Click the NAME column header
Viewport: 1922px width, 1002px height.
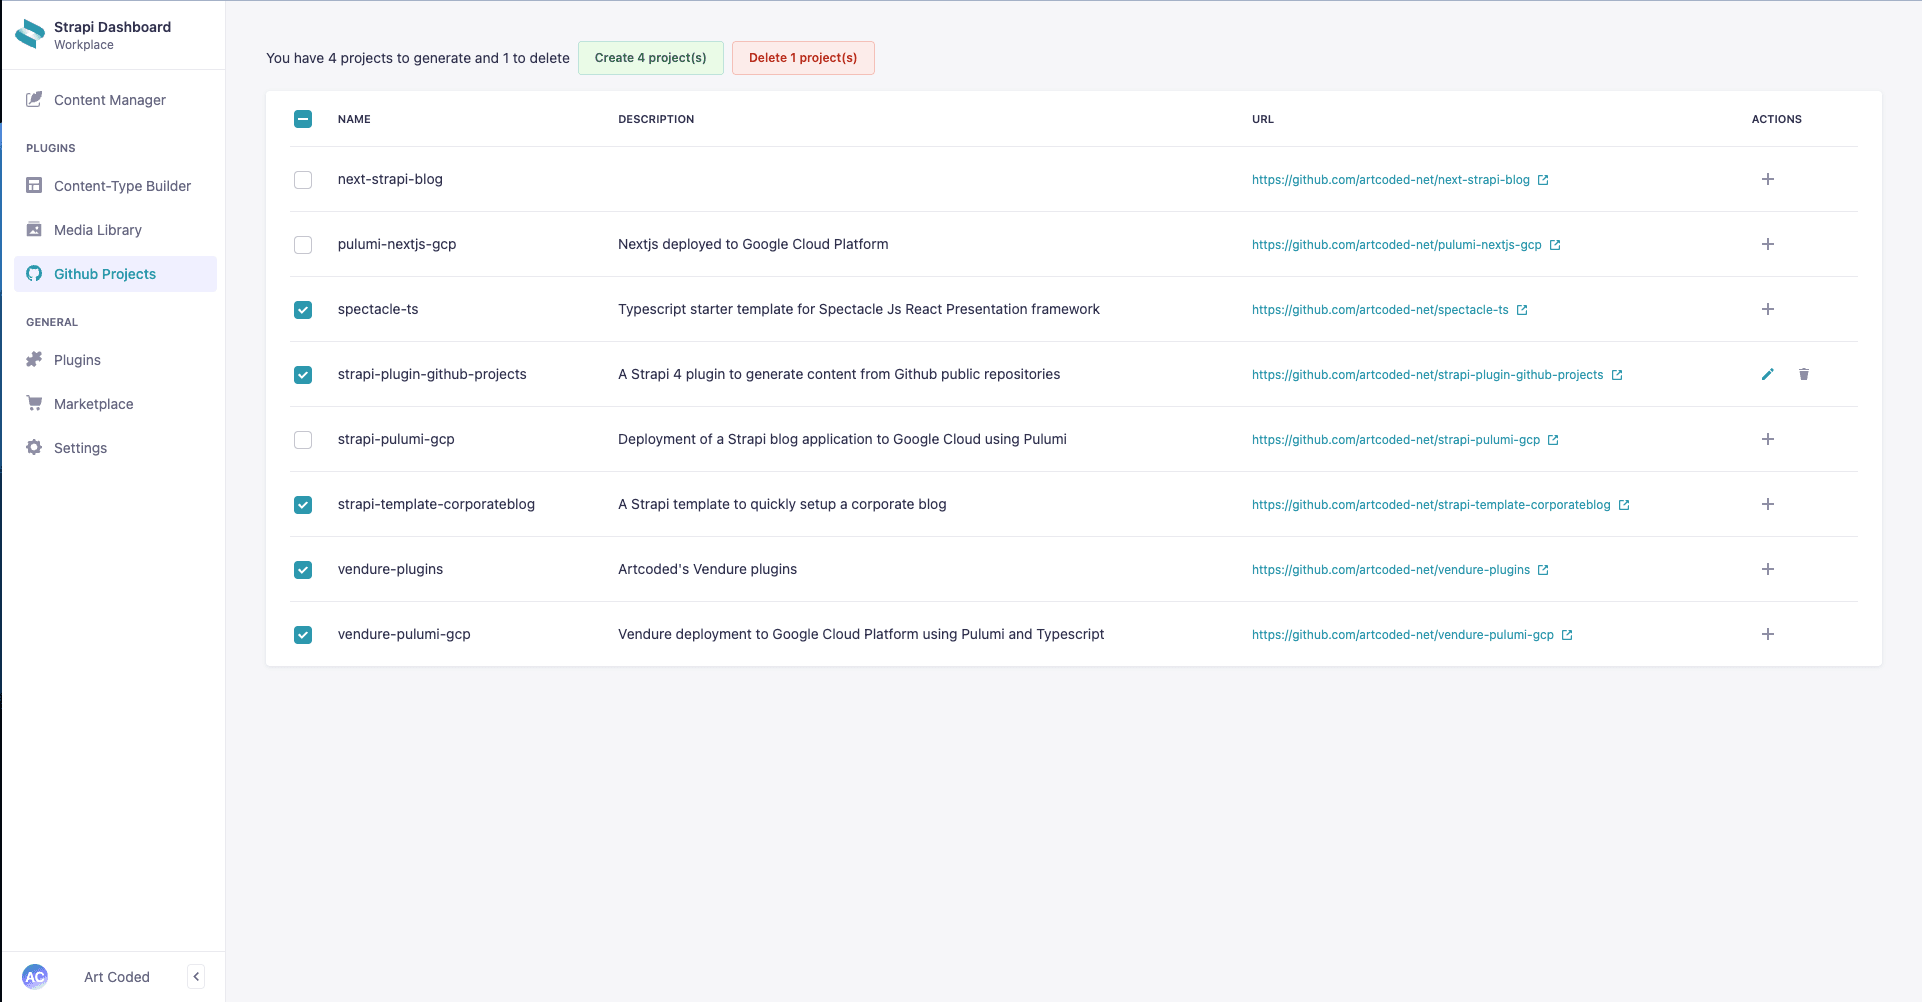tap(354, 119)
